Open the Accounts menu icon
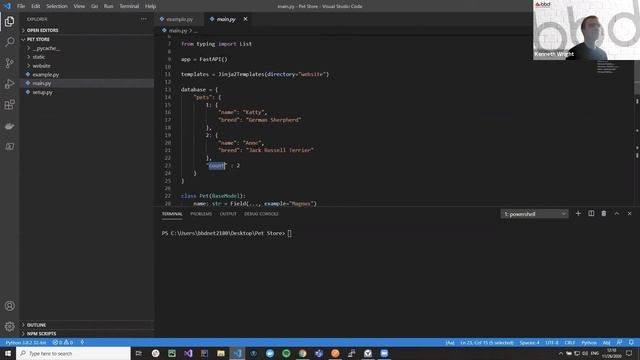 point(9,306)
